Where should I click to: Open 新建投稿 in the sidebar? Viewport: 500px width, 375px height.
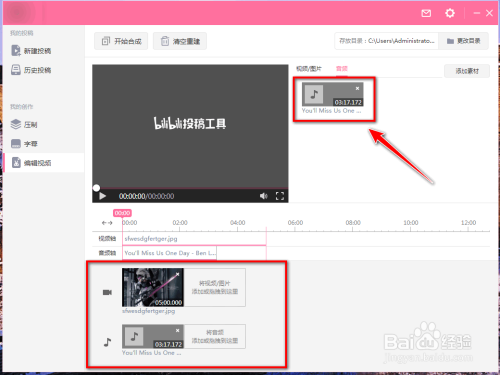coord(31,51)
